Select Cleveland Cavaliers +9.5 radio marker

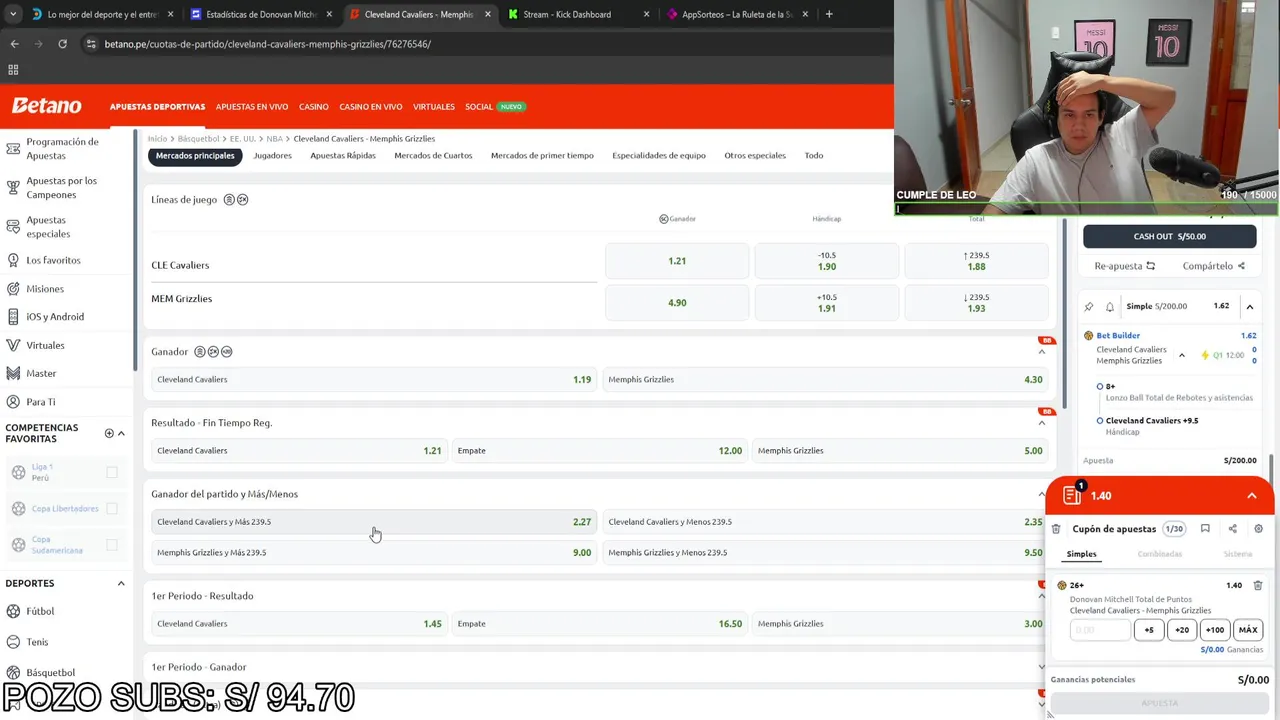[x=1100, y=421]
